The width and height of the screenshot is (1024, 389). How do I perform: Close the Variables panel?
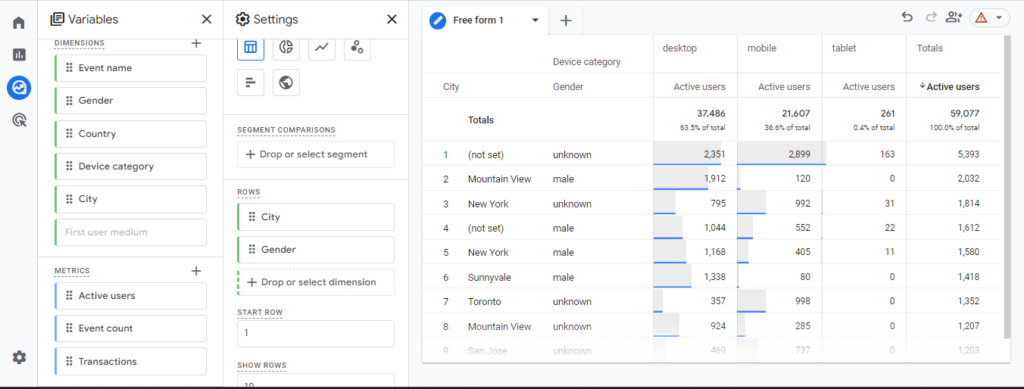pyautogui.click(x=206, y=20)
